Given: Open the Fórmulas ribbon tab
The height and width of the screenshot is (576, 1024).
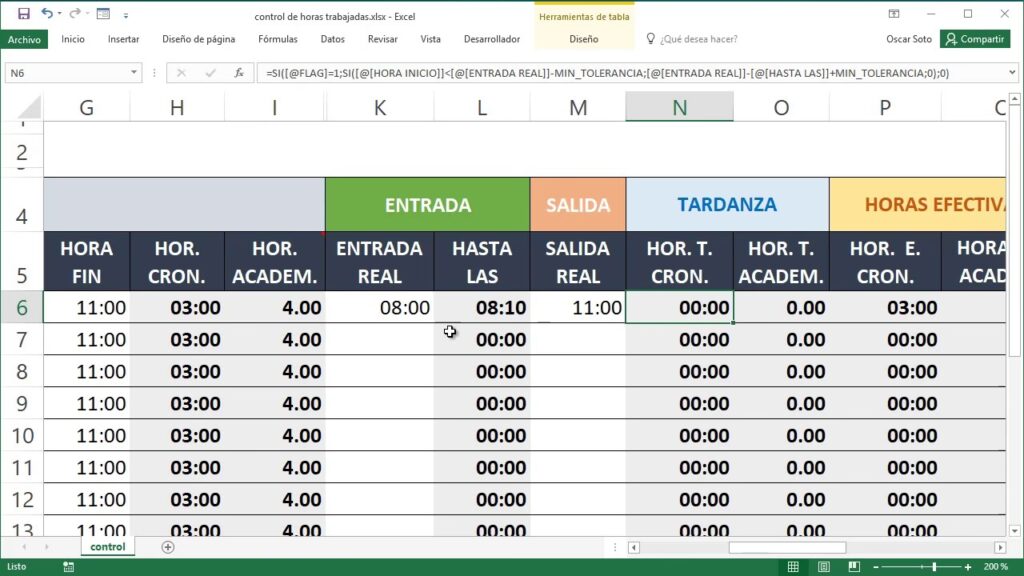Looking at the screenshot, I should (x=277, y=39).
